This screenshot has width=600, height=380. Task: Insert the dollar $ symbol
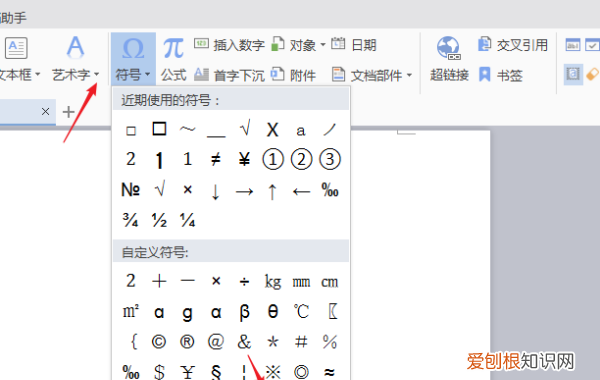[x=159, y=372]
